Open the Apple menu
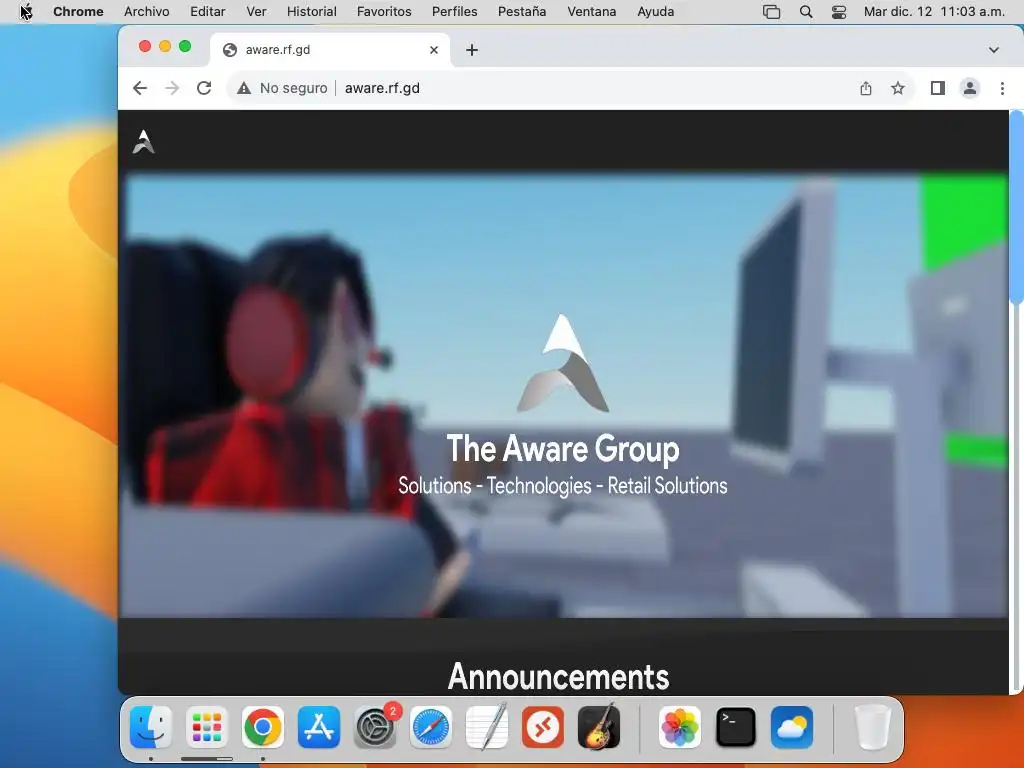Screen dimensions: 1024x768 pyautogui.click(x=26, y=12)
